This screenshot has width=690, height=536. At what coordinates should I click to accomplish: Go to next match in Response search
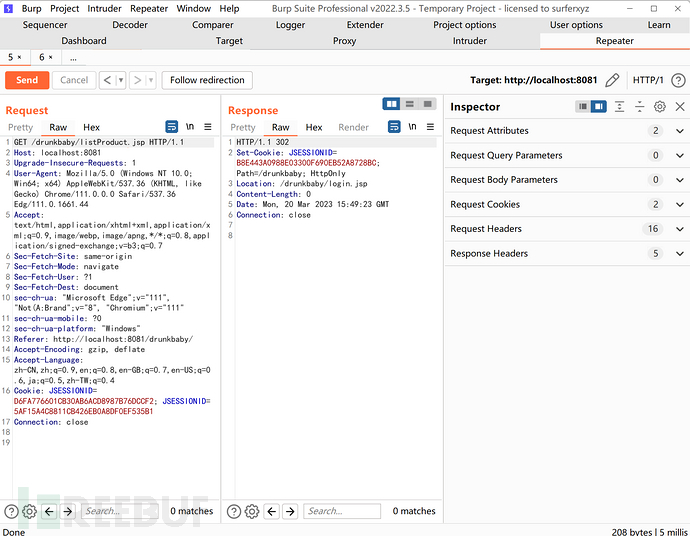coord(290,511)
